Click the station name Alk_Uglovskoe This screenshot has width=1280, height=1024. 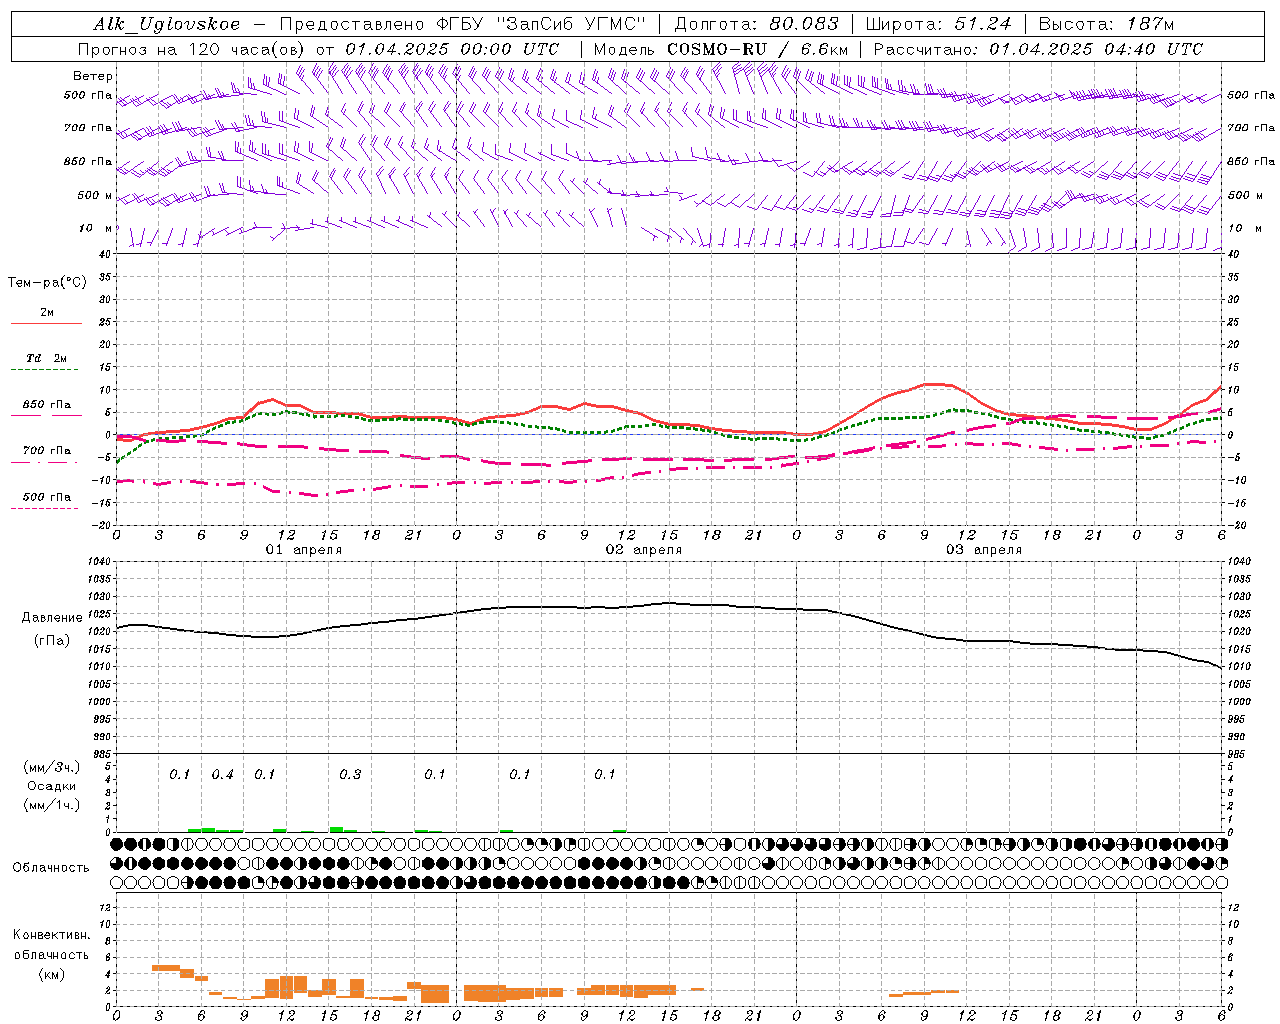click(167, 24)
